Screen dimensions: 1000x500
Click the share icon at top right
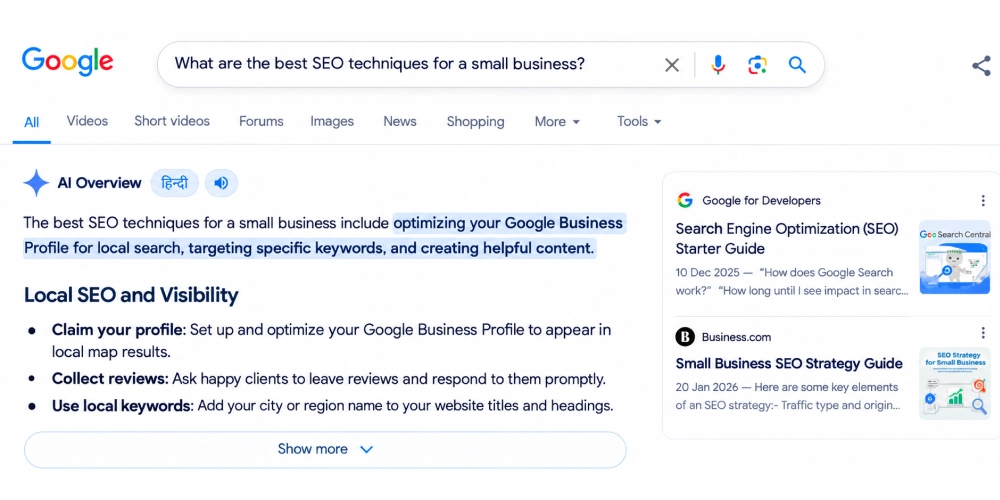click(x=981, y=66)
